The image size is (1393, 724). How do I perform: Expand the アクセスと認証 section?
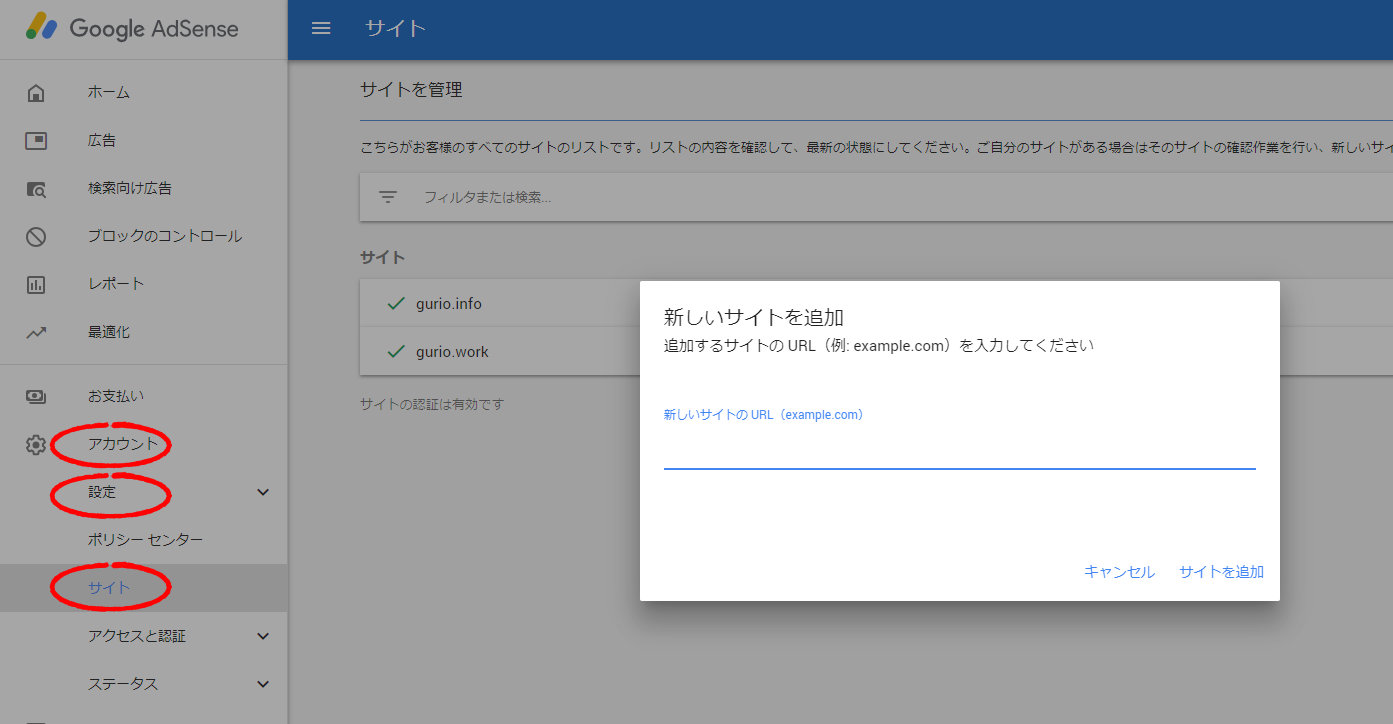[x=263, y=636]
